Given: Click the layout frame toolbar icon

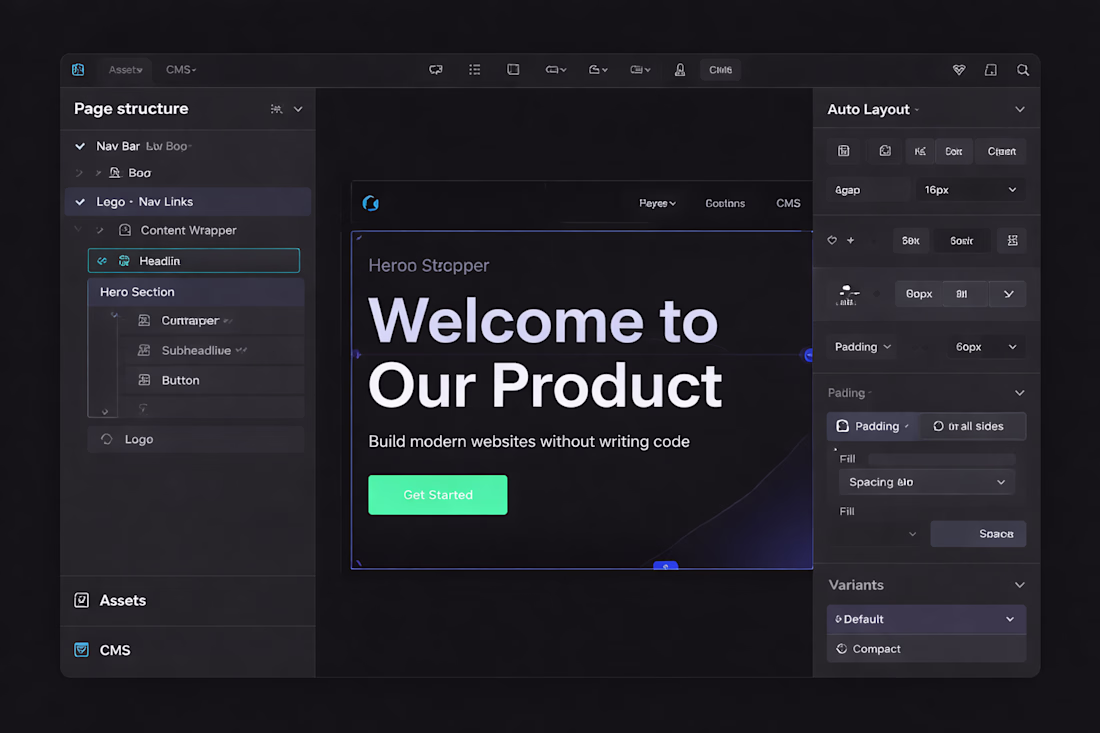Looking at the screenshot, I should coord(514,69).
